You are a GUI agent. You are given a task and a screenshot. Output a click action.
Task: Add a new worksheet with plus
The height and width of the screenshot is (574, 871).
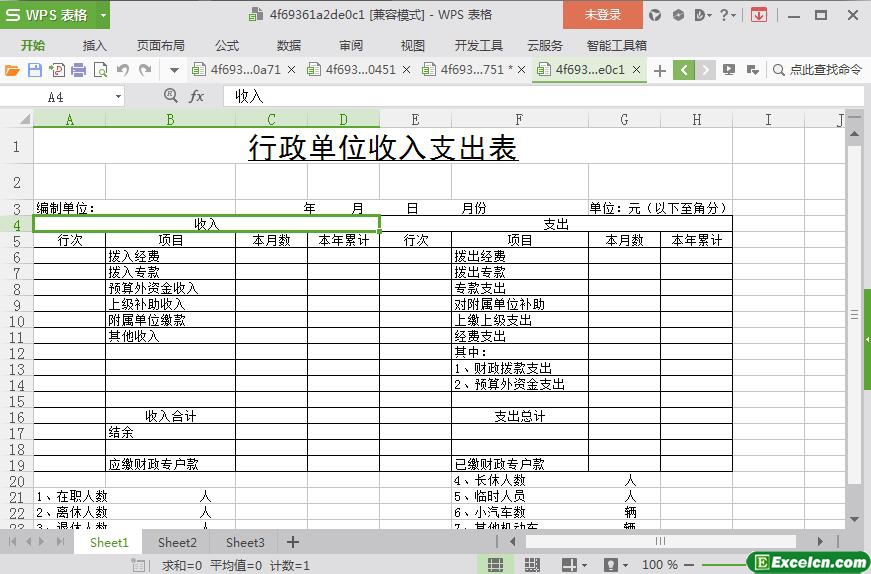293,542
